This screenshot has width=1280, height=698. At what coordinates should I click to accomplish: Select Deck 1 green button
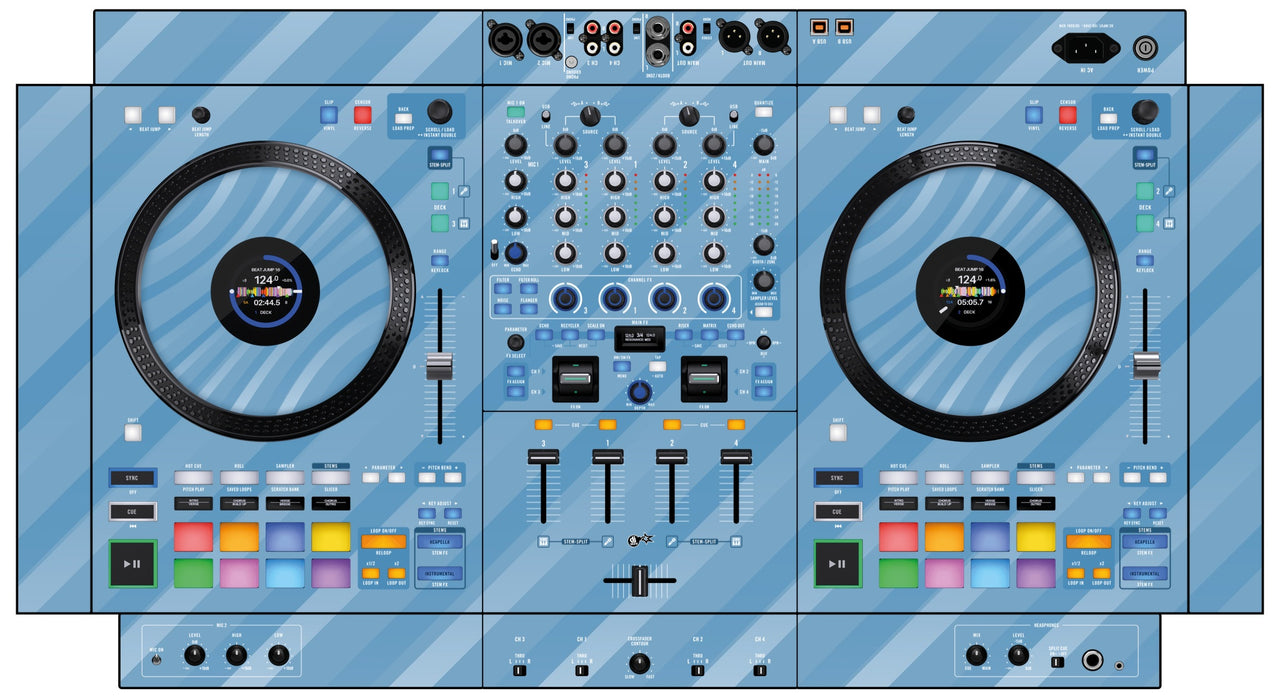coord(440,191)
